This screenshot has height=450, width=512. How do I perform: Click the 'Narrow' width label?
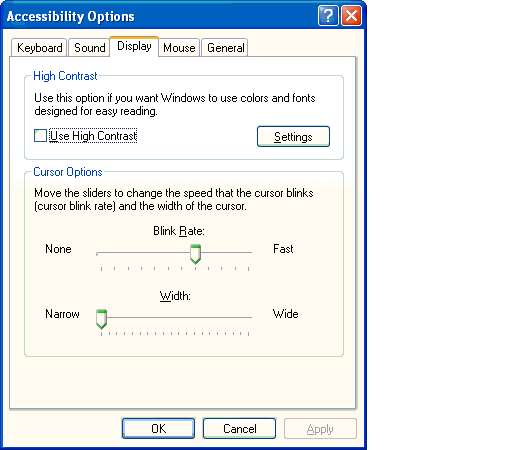(x=62, y=314)
